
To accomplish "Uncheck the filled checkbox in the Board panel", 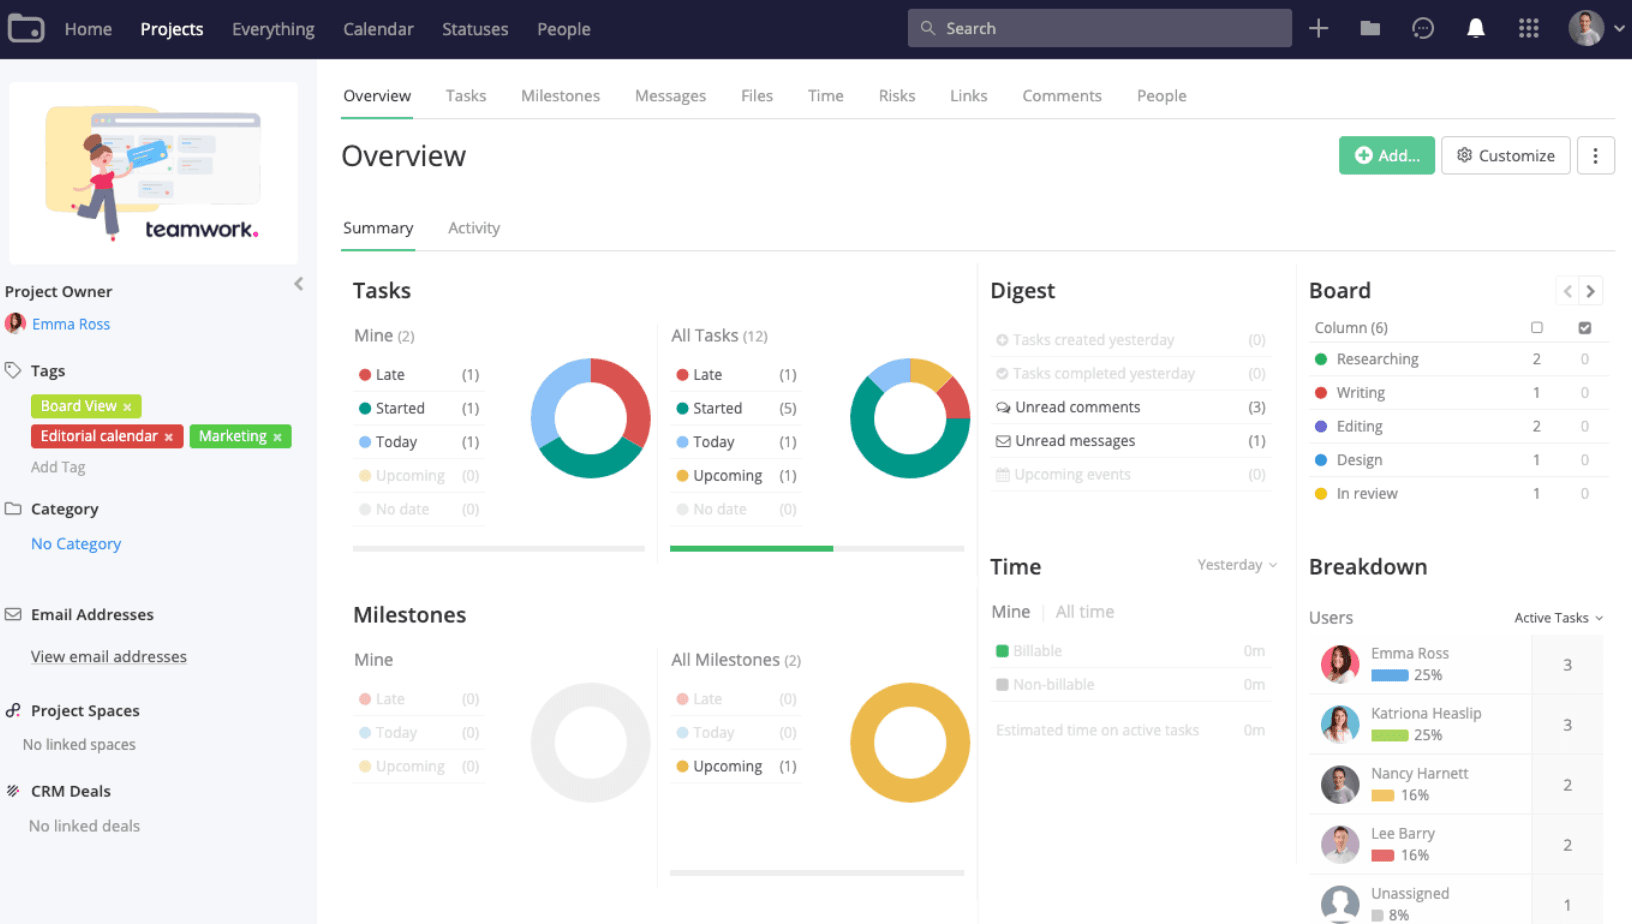I will [x=1584, y=327].
